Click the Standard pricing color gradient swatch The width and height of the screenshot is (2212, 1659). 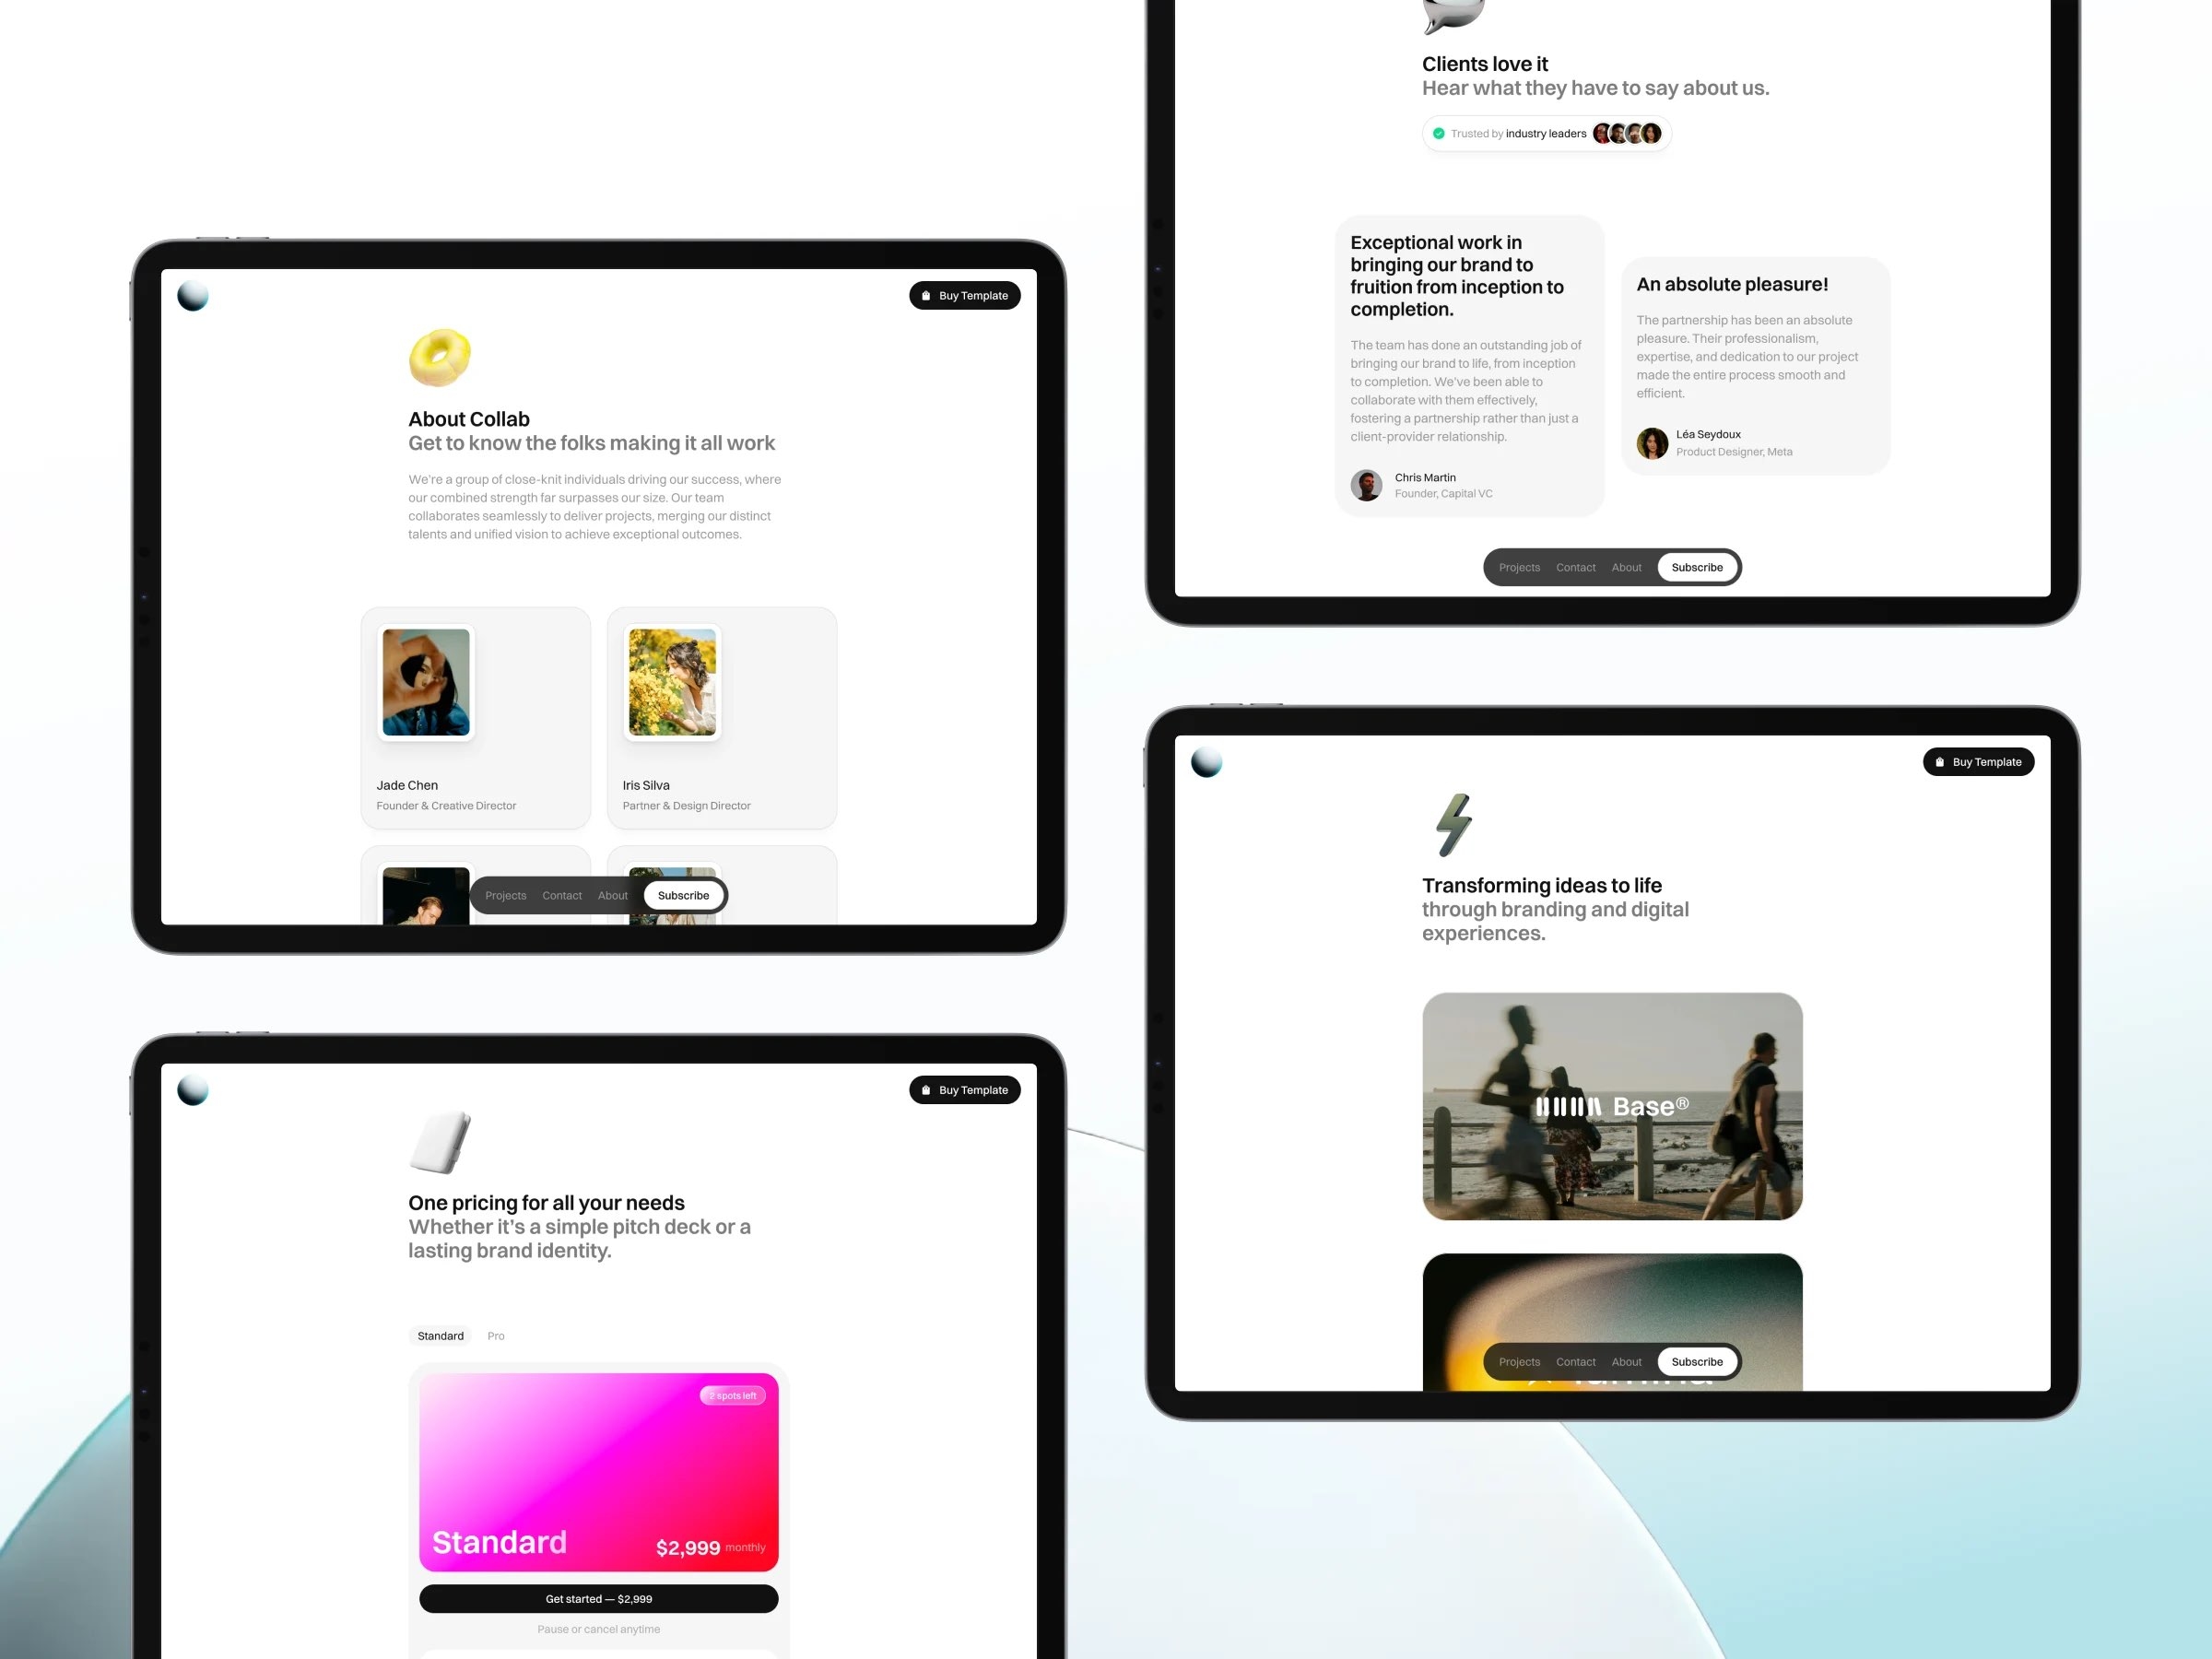point(599,1469)
